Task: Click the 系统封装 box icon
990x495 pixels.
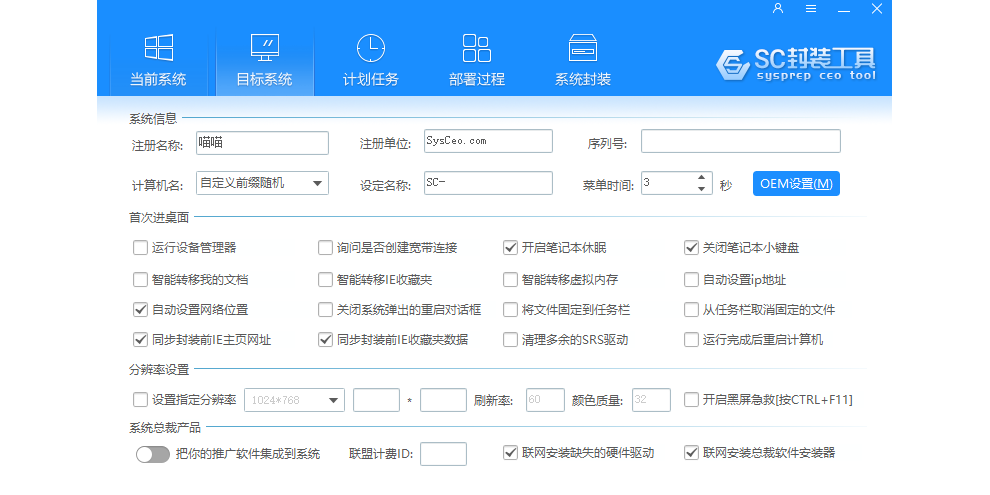Action: 582,48
